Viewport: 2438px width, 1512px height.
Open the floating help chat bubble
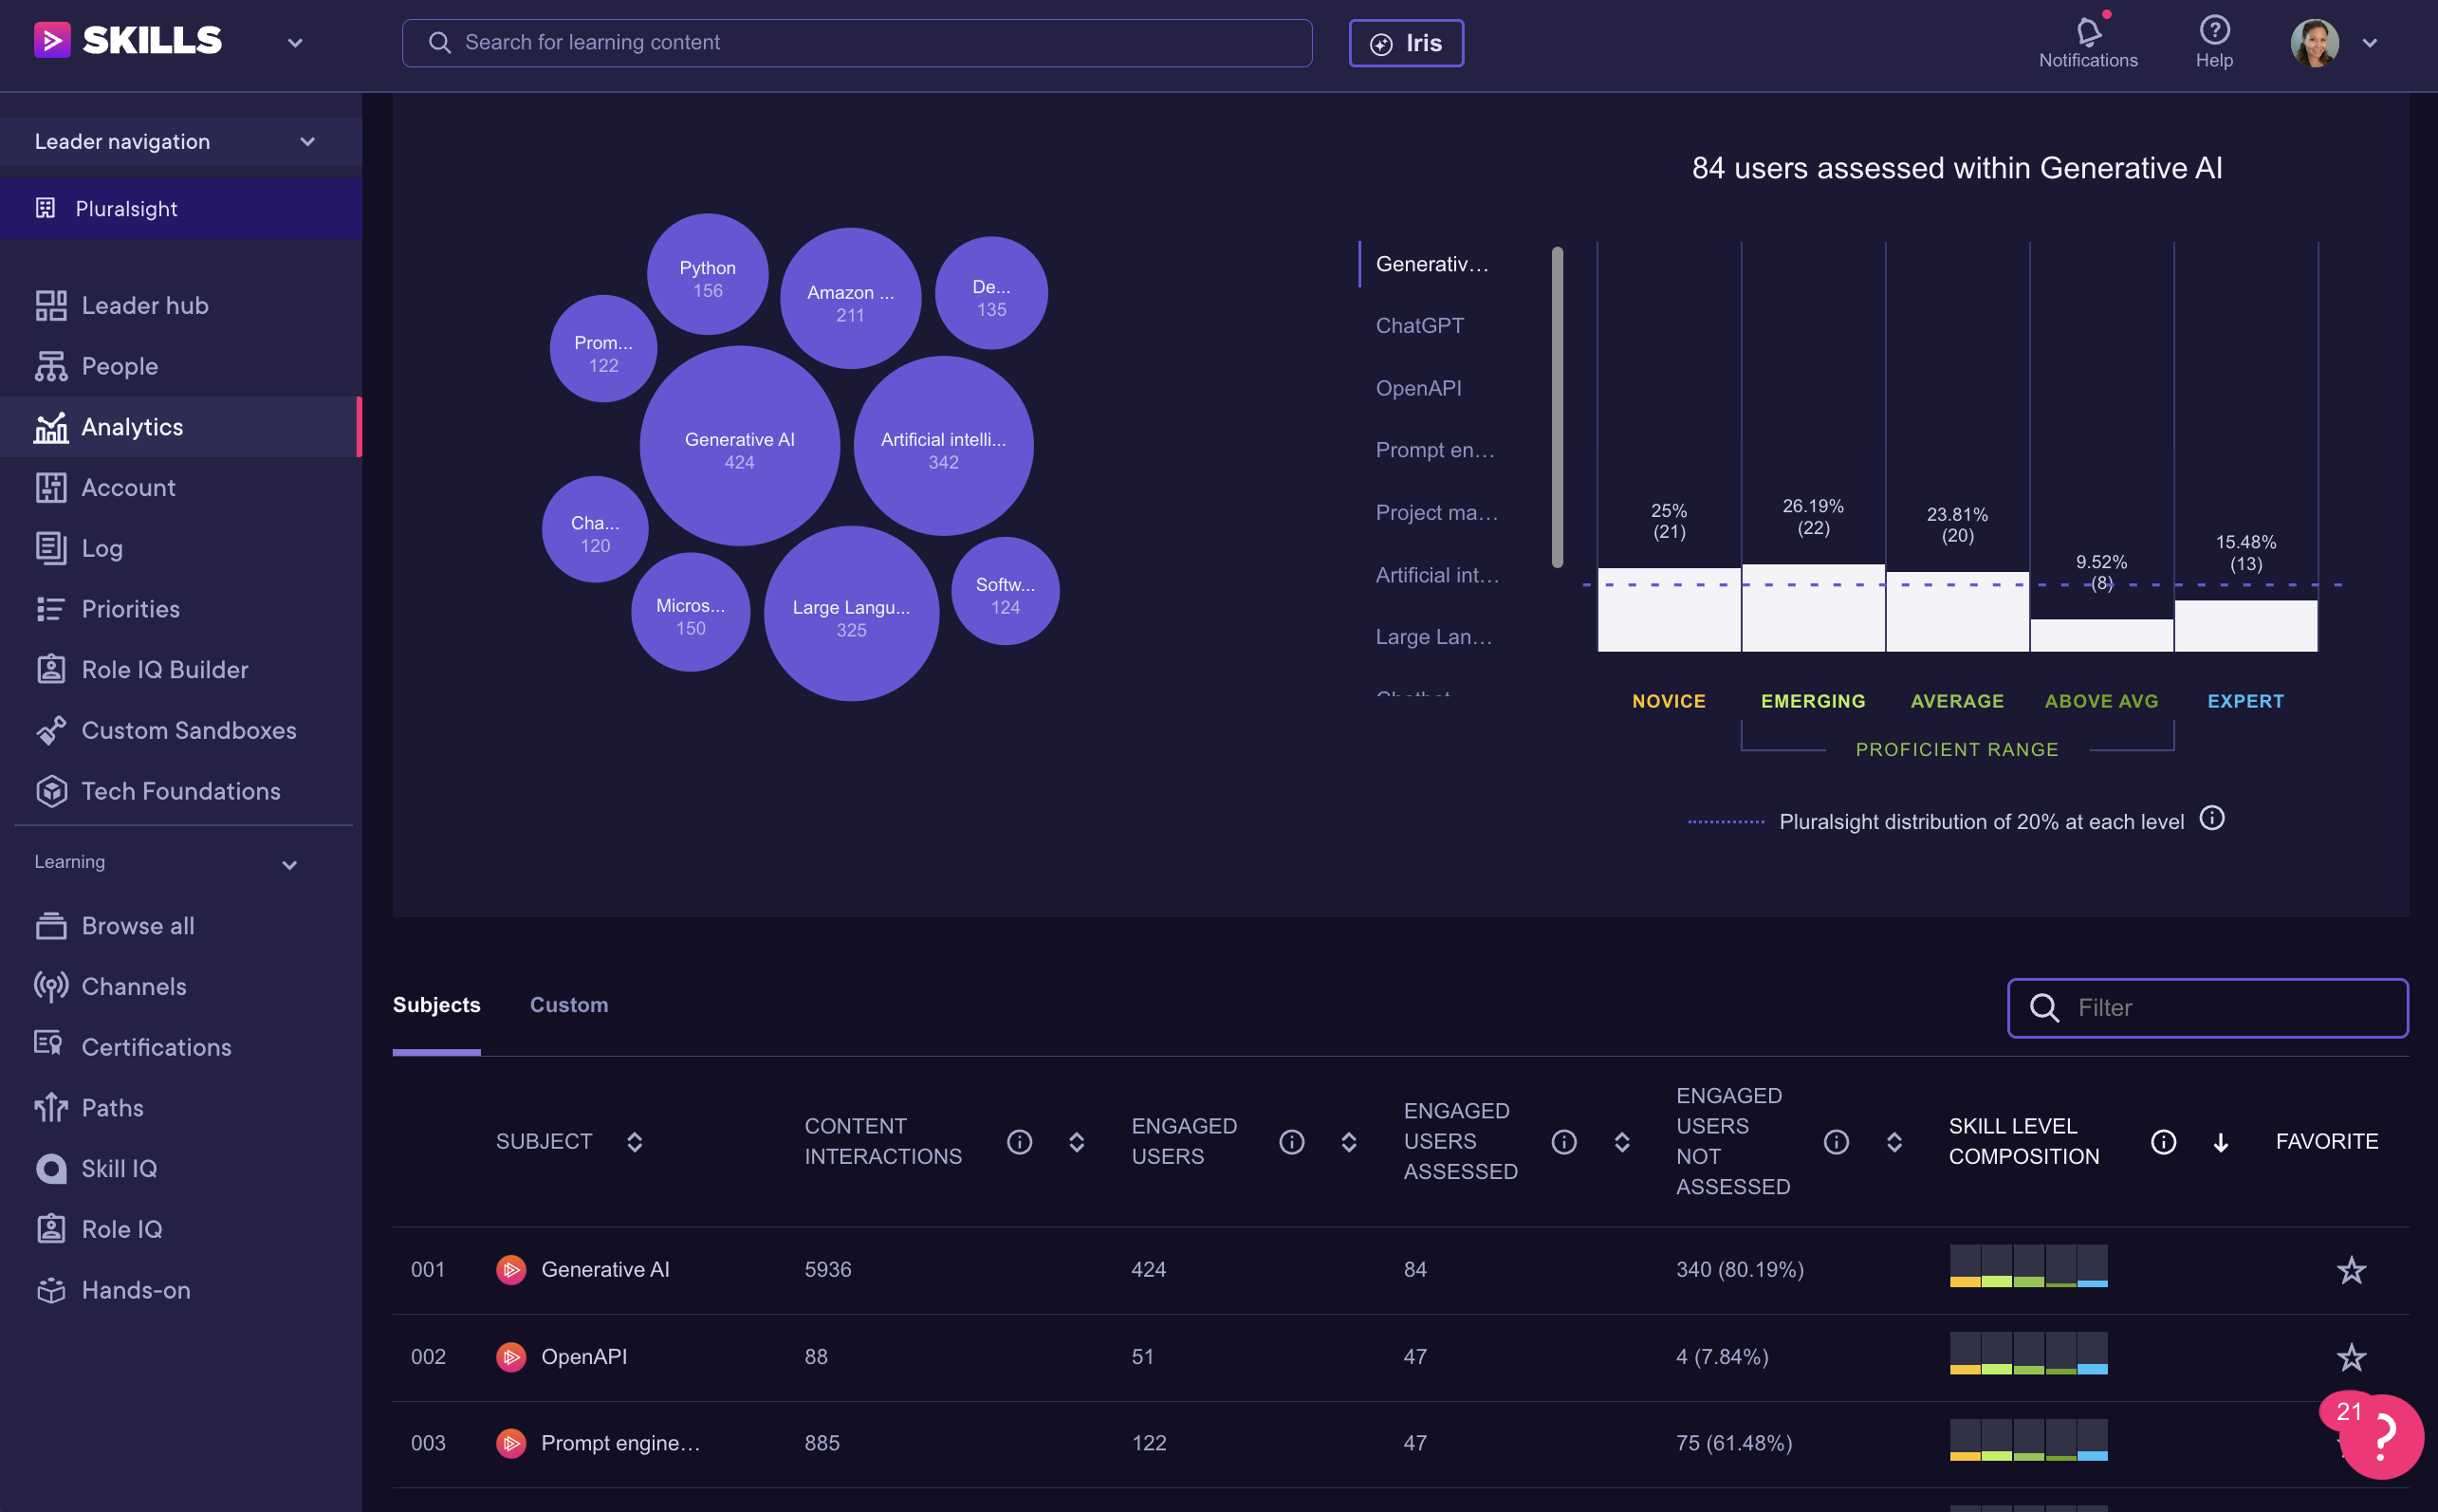pos(2383,1436)
